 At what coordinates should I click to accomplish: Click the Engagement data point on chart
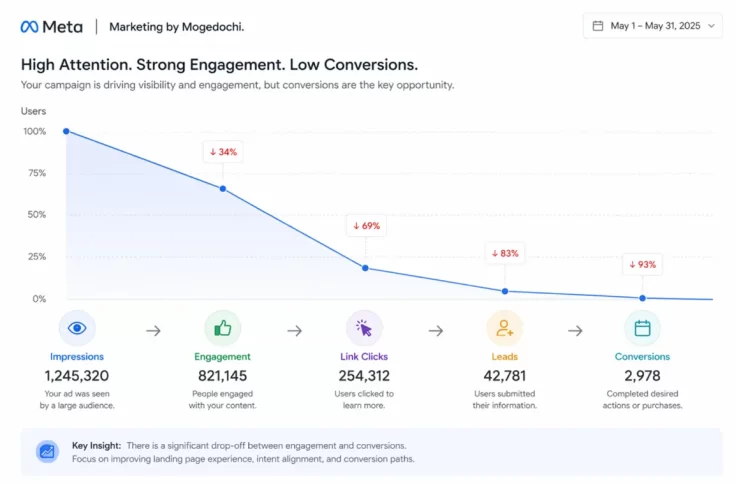[222, 188]
